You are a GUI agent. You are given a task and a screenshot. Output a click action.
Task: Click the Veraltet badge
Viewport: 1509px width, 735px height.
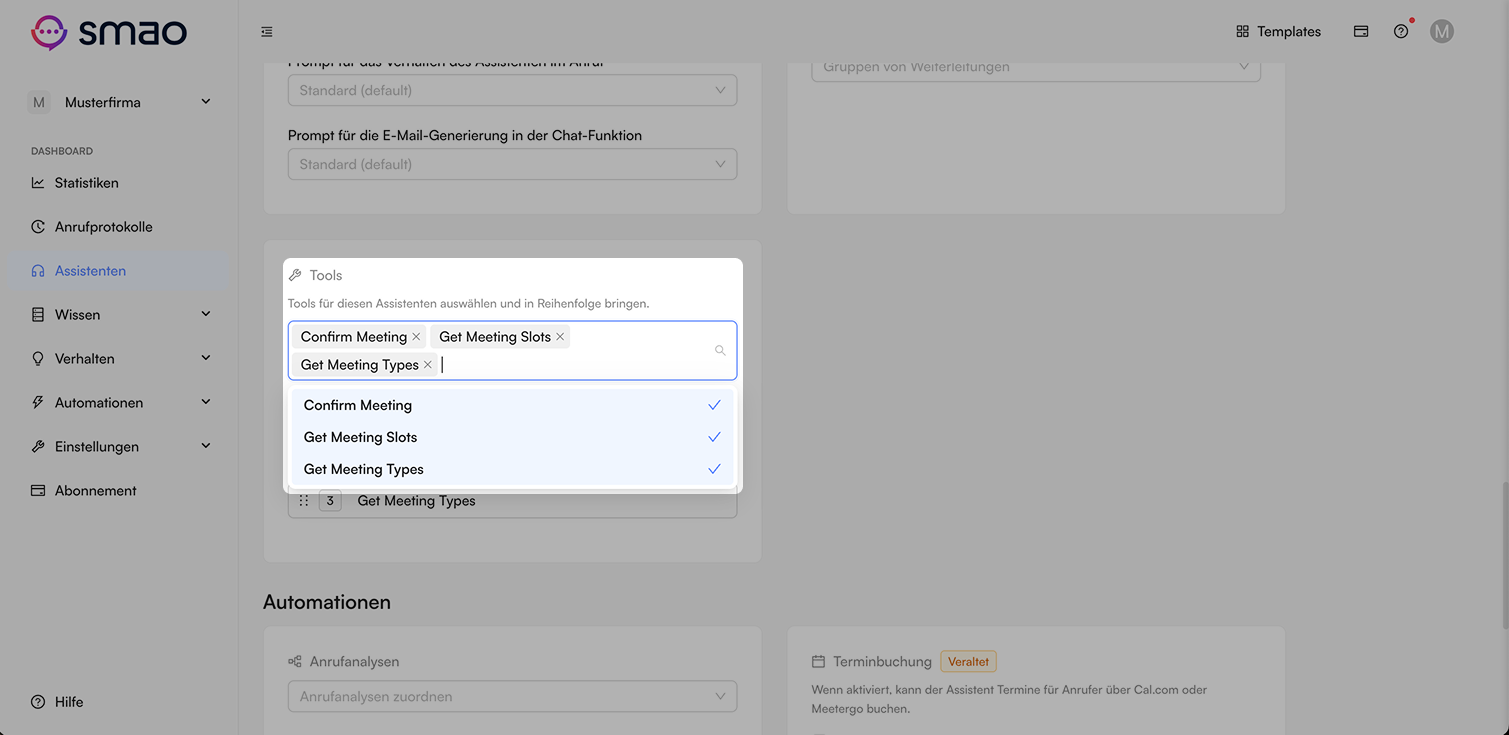coord(968,662)
